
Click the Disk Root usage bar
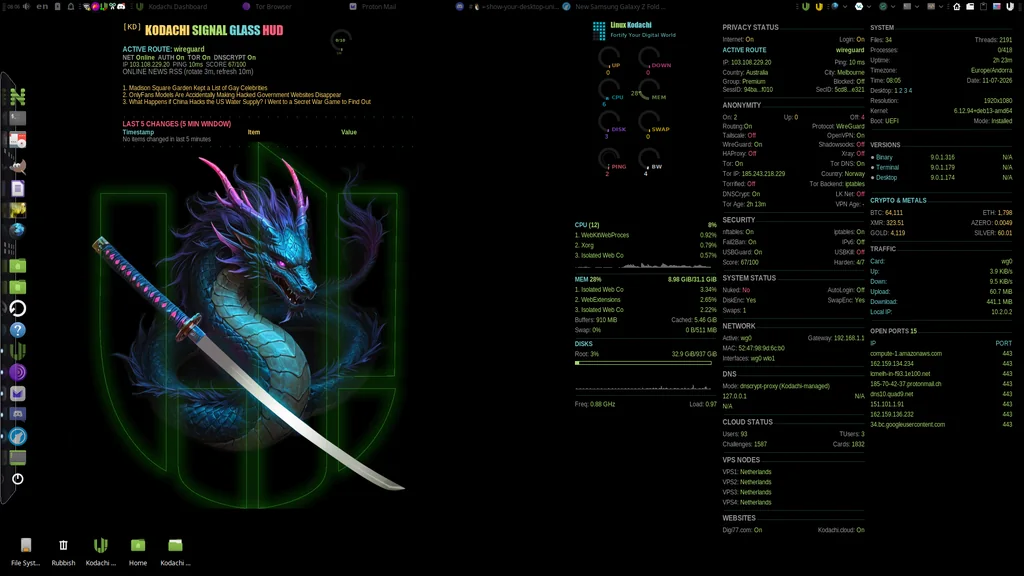(643, 362)
